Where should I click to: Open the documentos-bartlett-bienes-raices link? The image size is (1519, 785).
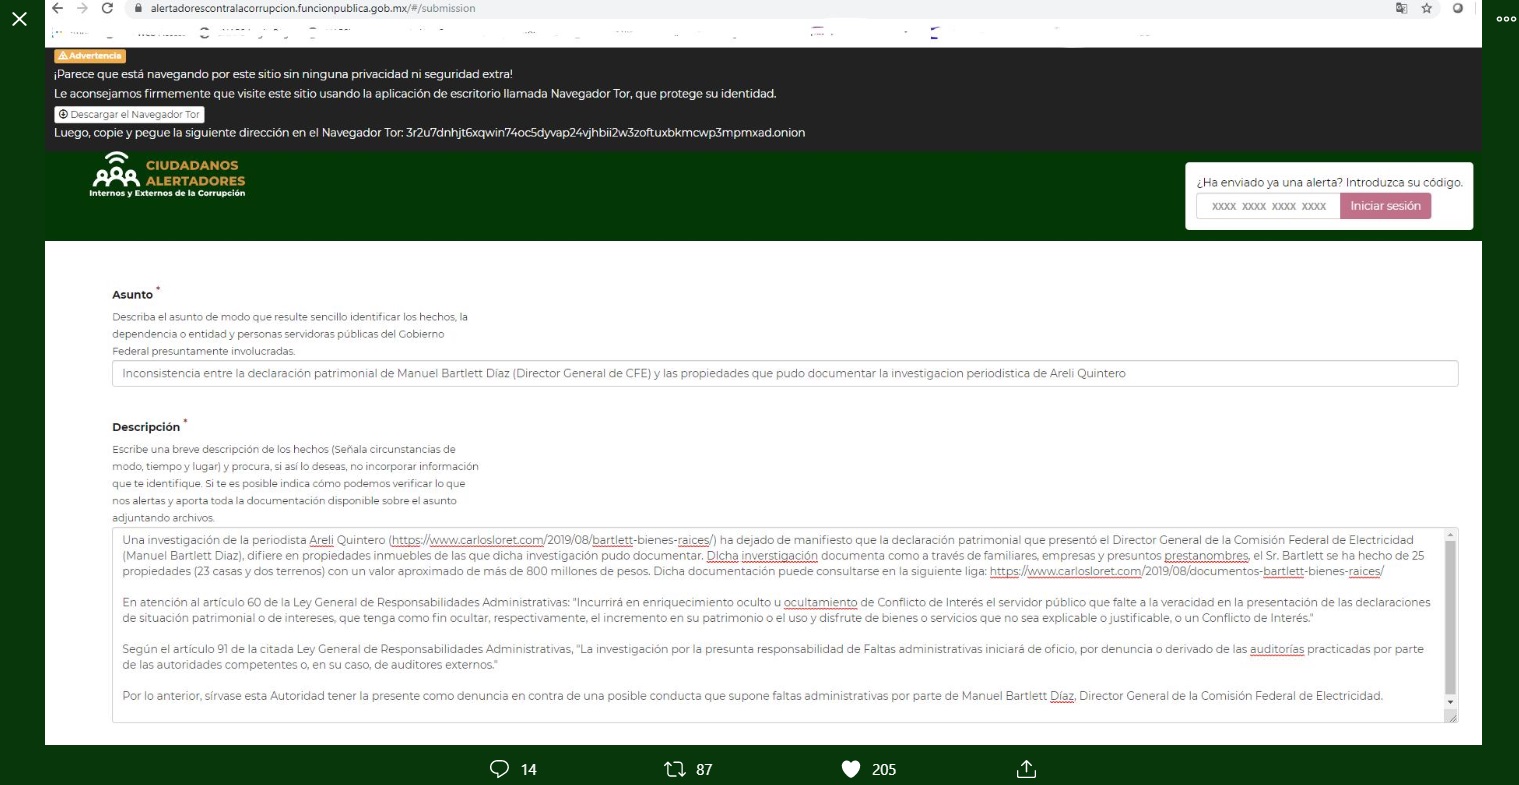1186,572
